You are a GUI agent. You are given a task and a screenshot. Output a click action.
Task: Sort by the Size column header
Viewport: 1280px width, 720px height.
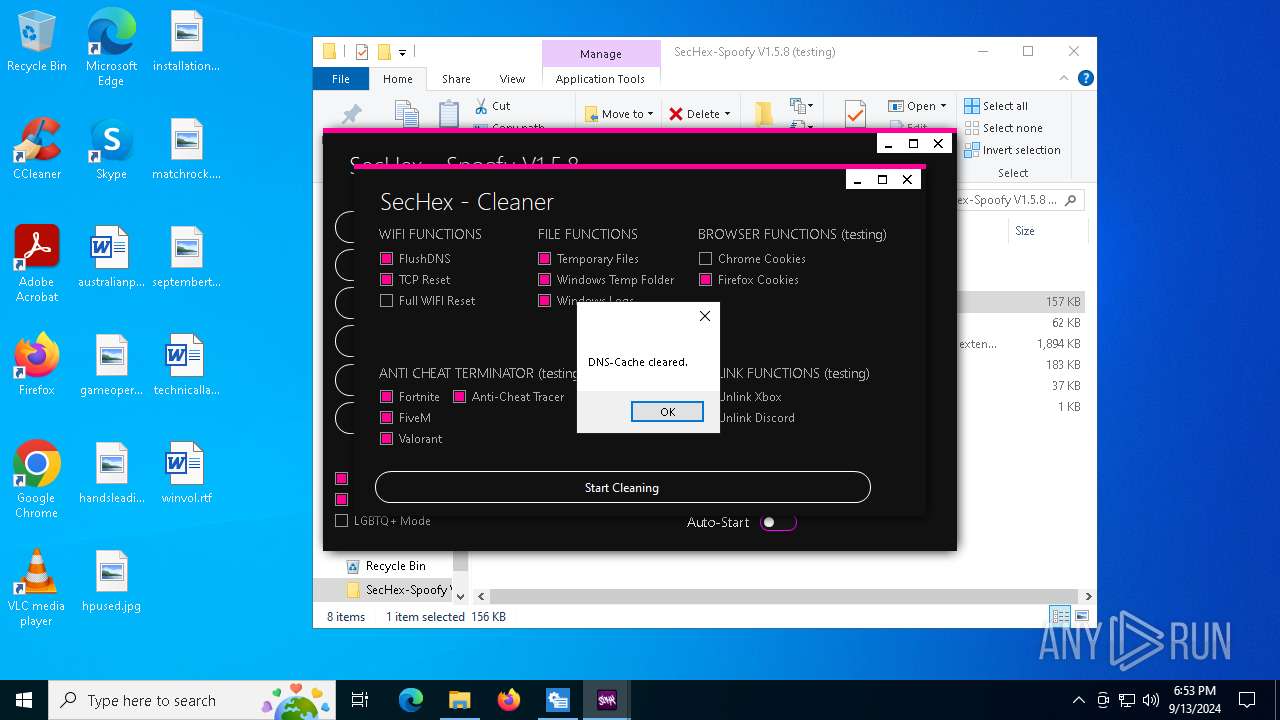click(1048, 230)
